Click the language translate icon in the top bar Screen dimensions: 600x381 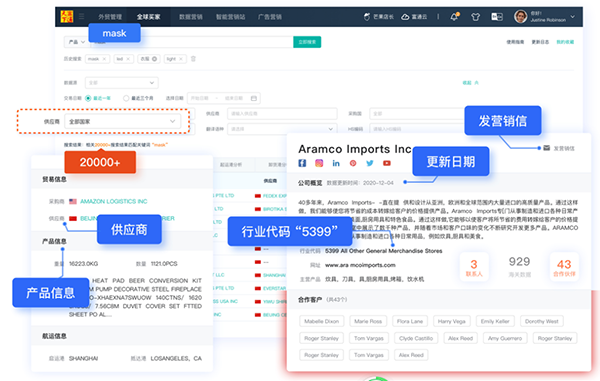coord(497,17)
